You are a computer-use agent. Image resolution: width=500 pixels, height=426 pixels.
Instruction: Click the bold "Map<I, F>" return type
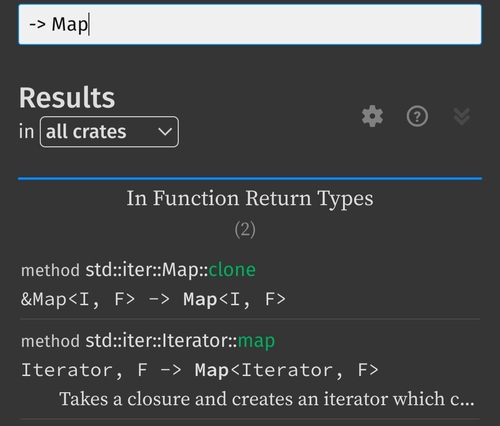235,299
